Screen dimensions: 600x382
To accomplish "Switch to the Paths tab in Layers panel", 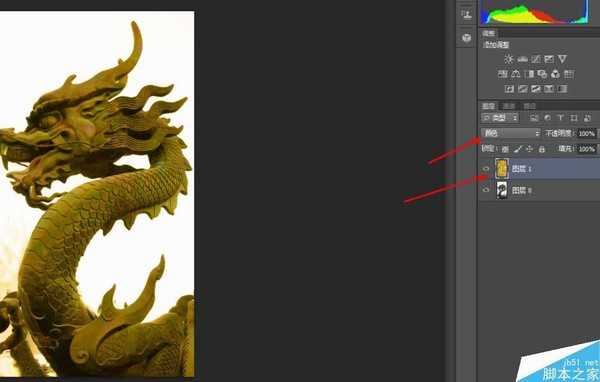I will click(x=530, y=106).
